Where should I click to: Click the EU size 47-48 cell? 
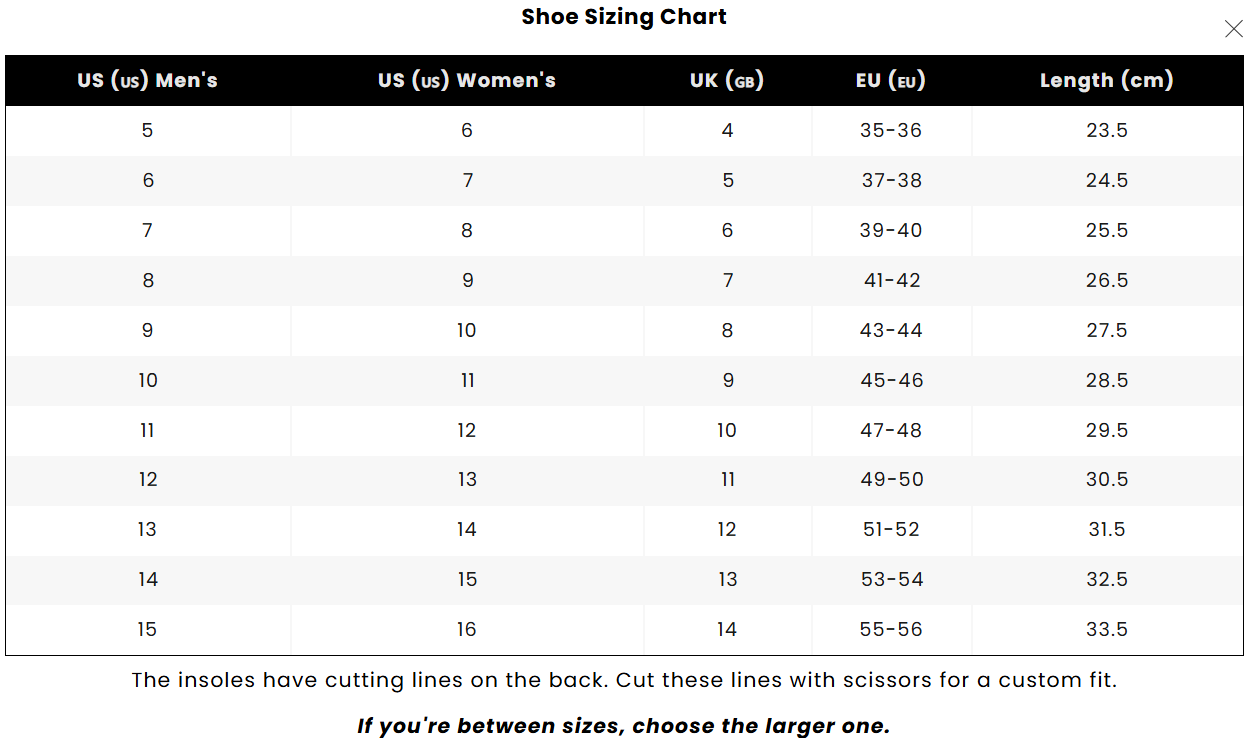click(x=891, y=430)
